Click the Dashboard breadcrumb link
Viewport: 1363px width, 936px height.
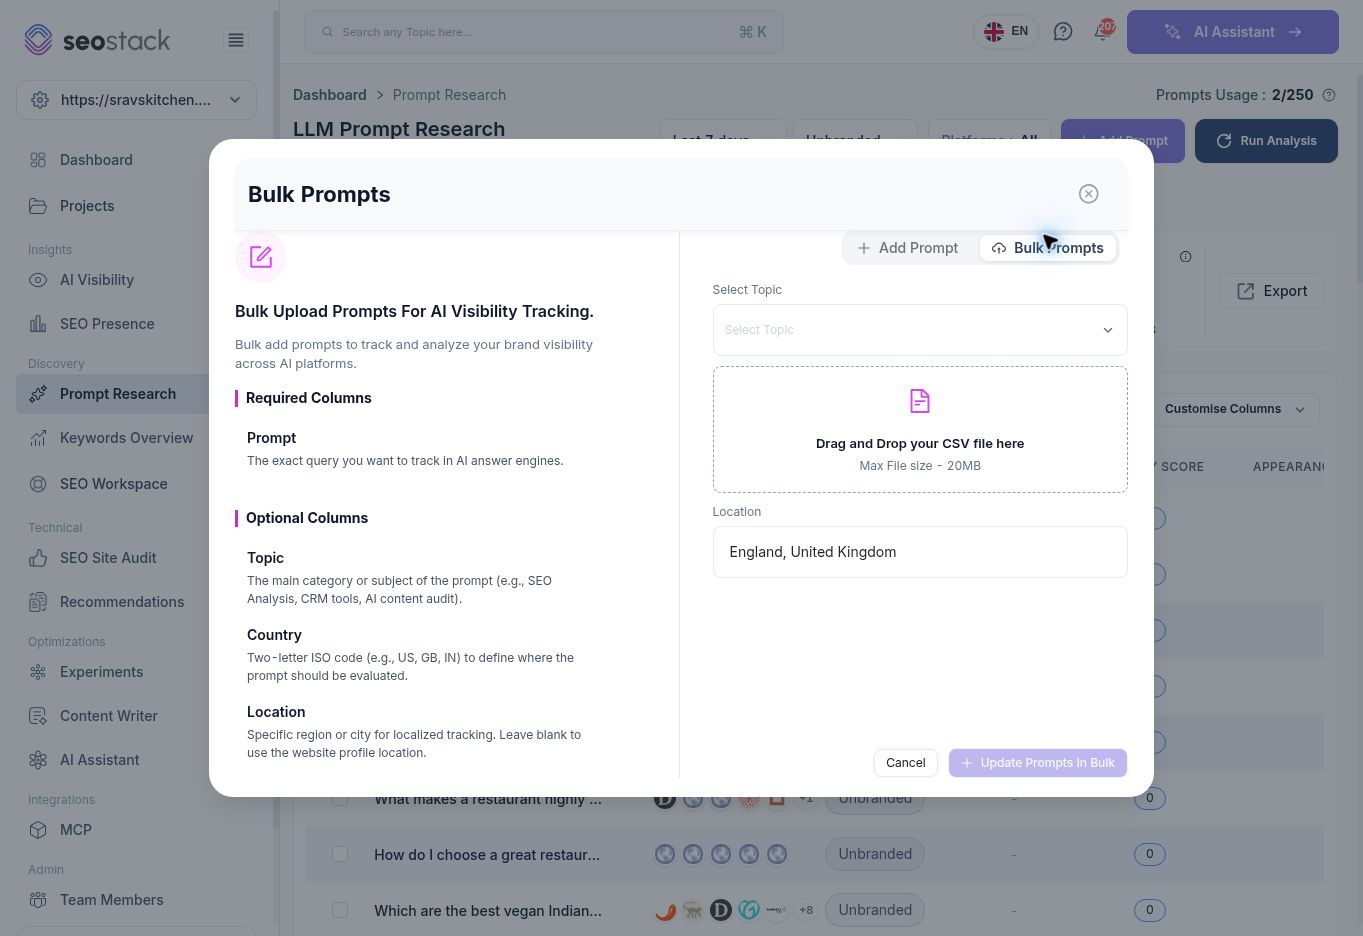click(x=330, y=95)
